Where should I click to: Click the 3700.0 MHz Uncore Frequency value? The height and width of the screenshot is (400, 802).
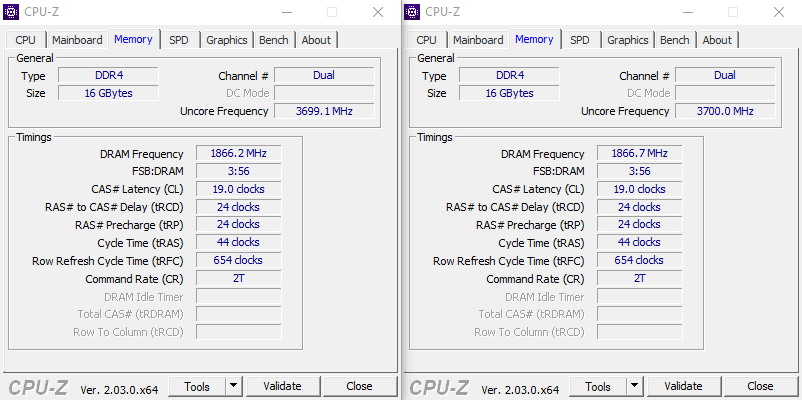(x=725, y=111)
